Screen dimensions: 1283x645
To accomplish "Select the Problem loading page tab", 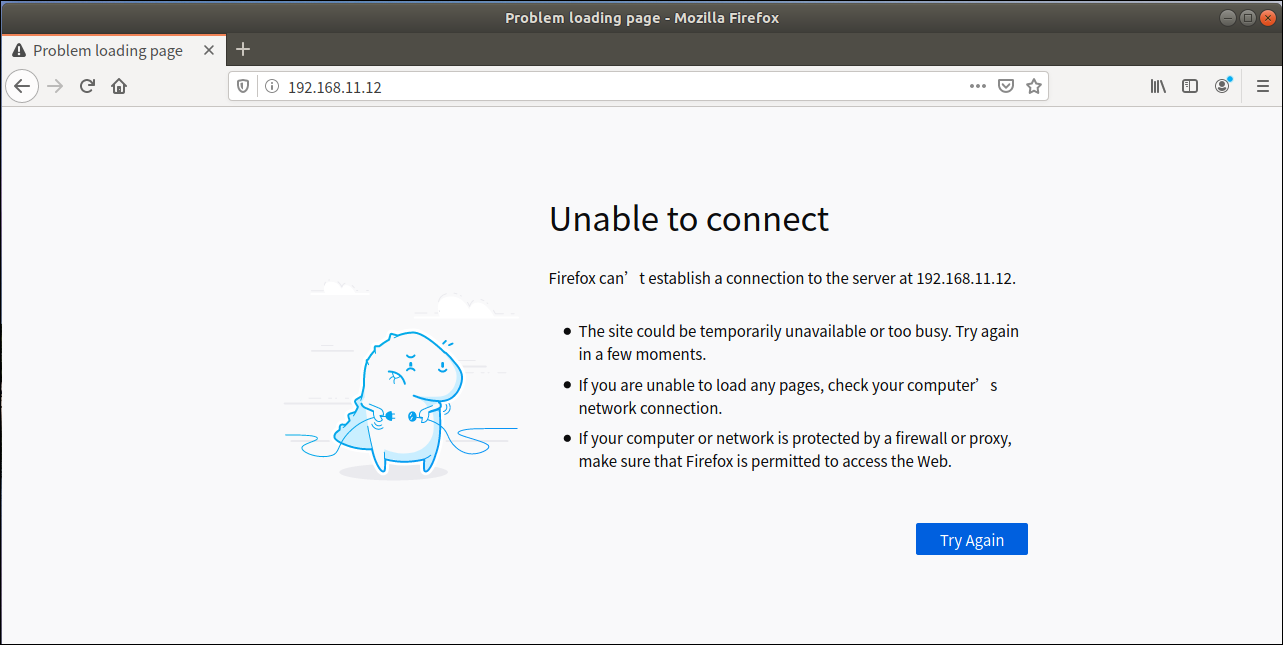I will [x=113, y=50].
